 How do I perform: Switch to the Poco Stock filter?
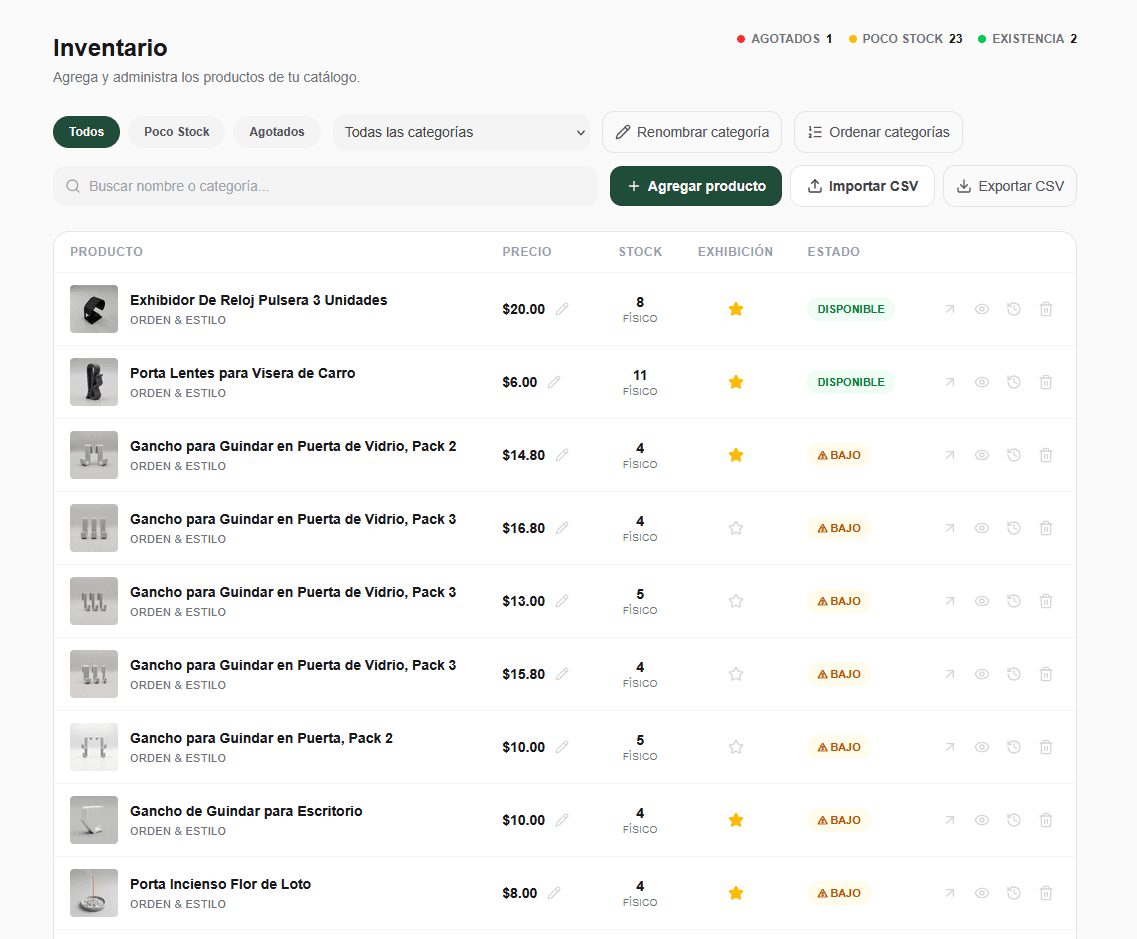tap(176, 132)
